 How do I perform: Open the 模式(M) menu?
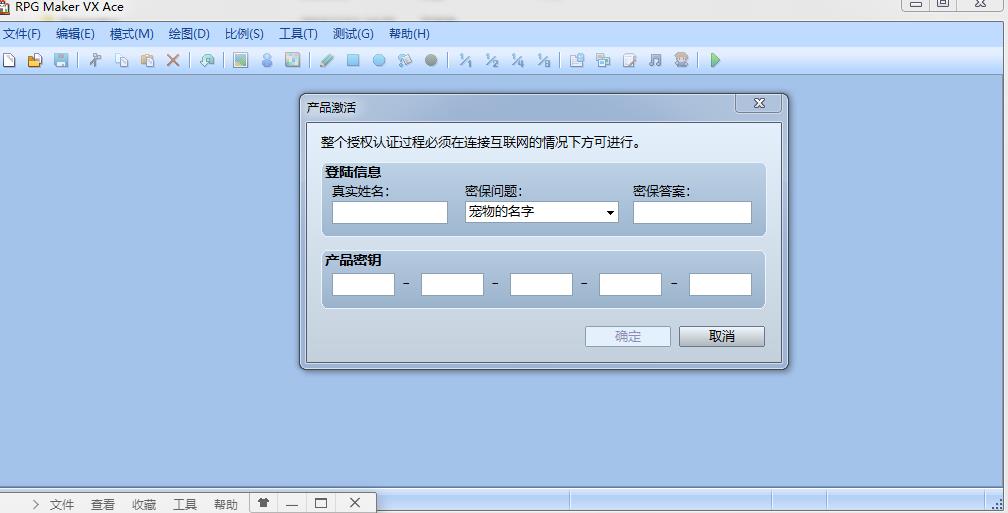tap(132, 34)
